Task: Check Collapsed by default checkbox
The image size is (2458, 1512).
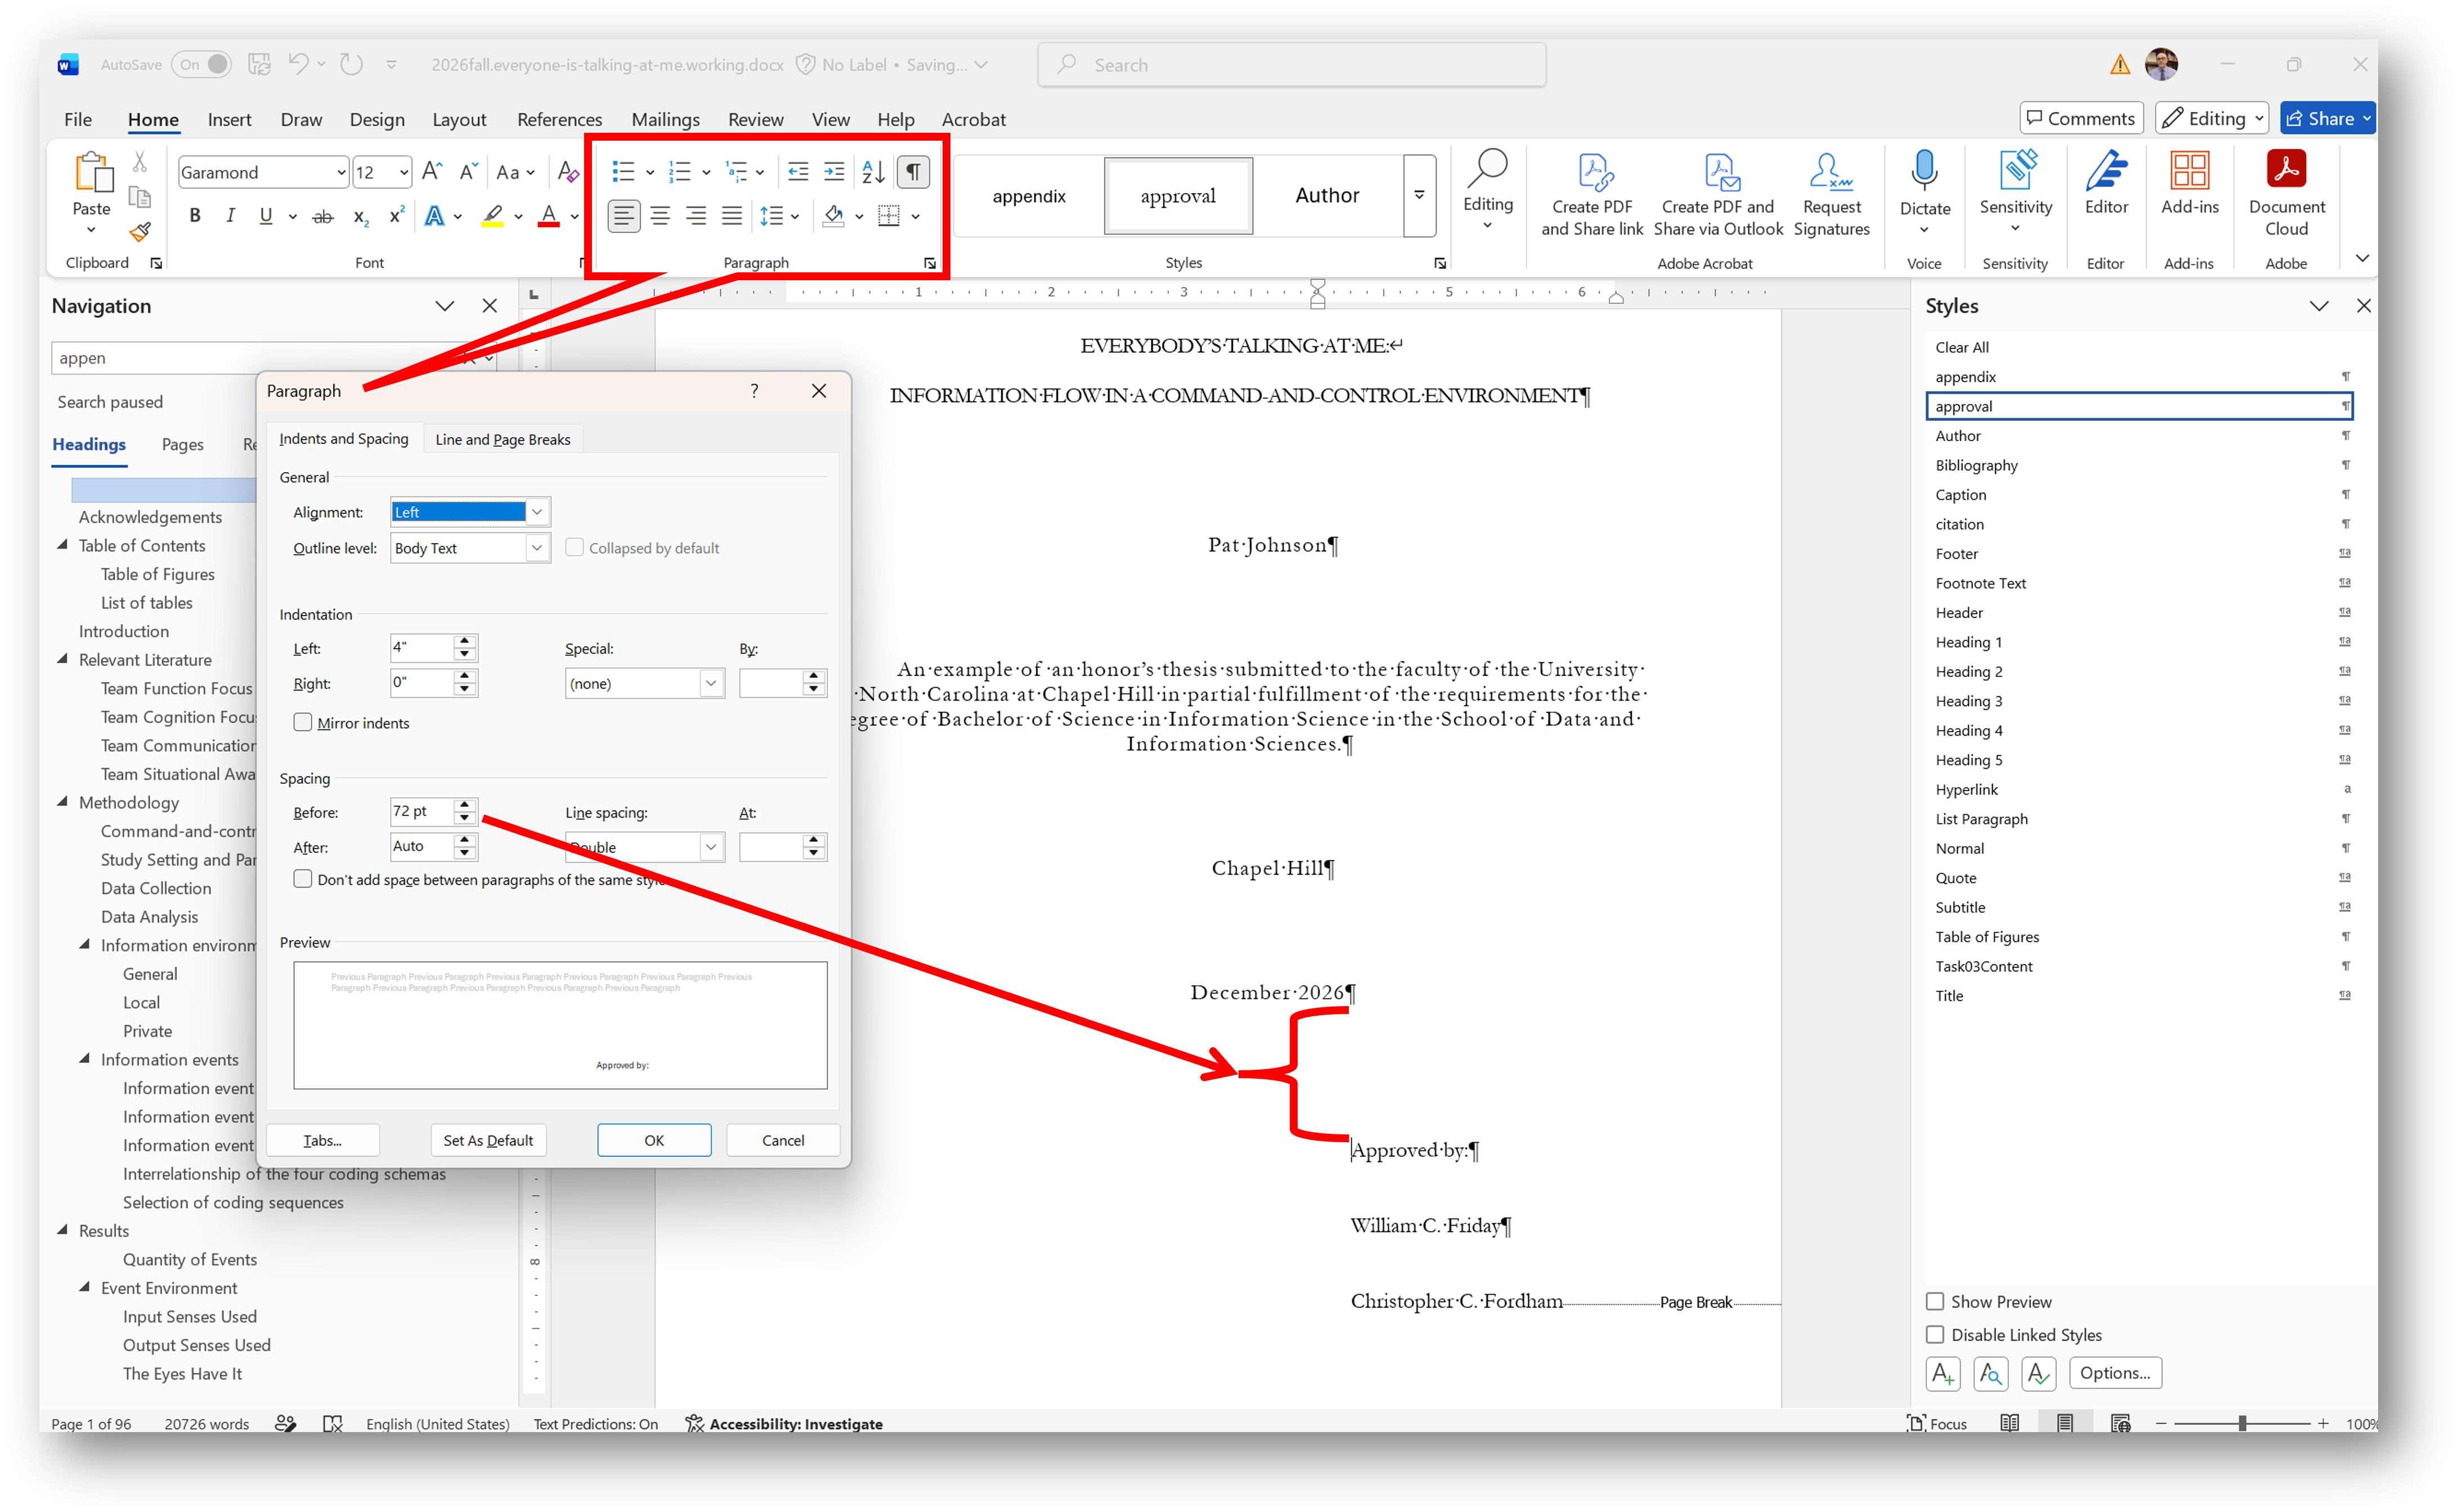Action: click(x=574, y=547)
